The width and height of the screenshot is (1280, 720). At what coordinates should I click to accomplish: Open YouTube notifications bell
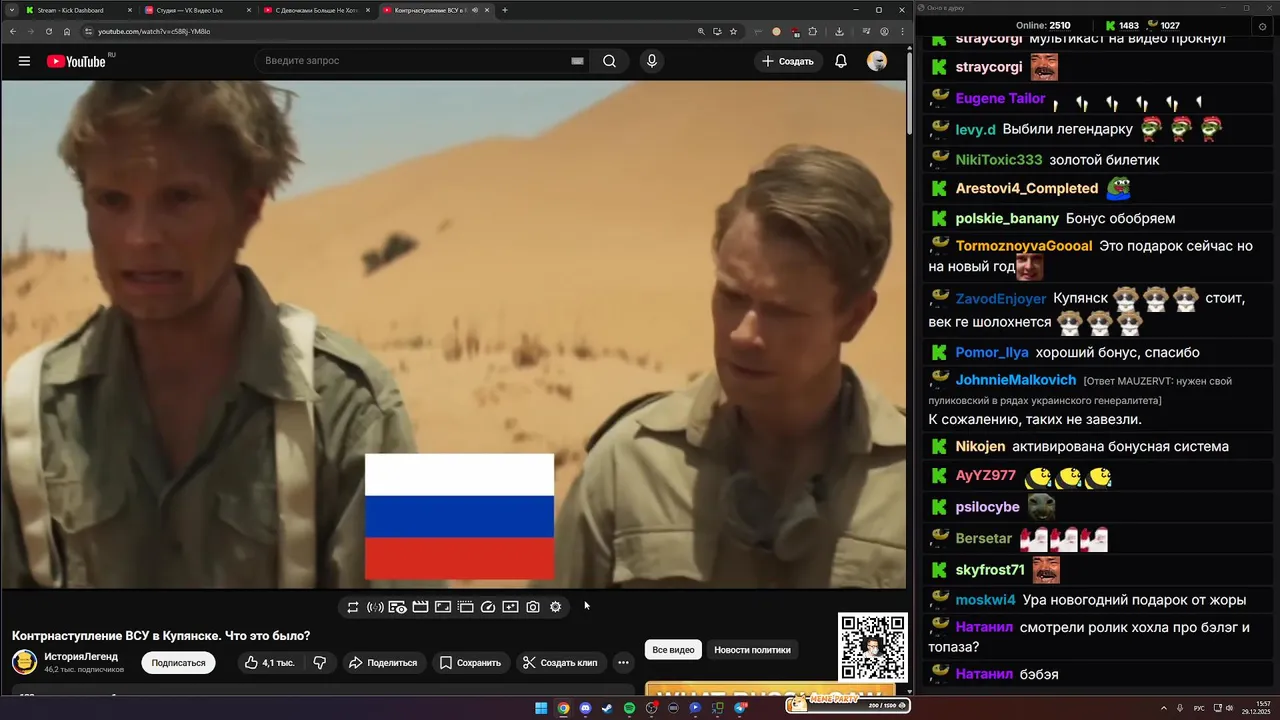coord(841,61)
